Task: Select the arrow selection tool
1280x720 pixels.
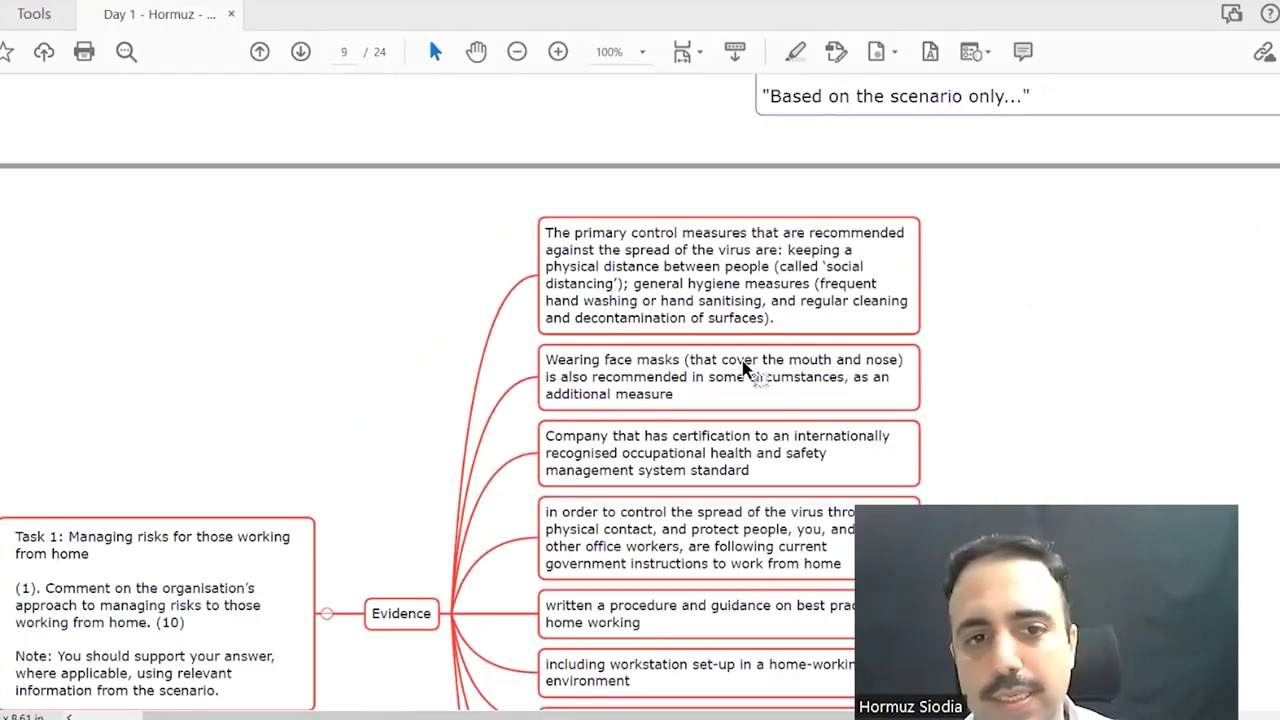Action: pyautogui.click(x=435, y=52)
